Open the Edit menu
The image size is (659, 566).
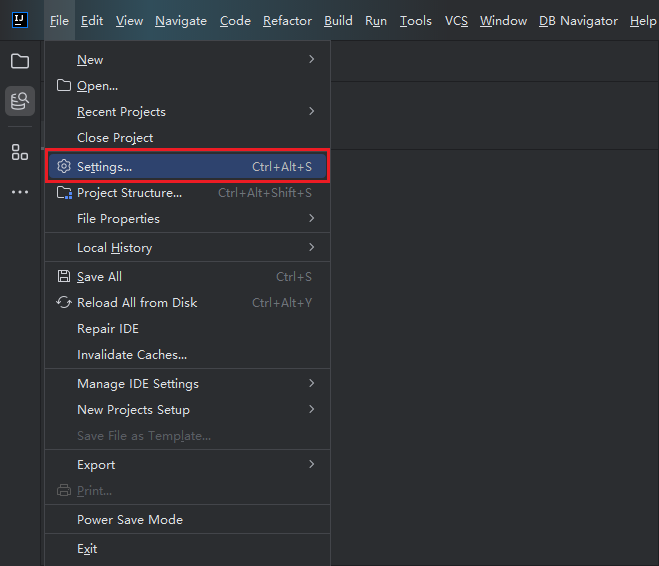pos(92,21)
